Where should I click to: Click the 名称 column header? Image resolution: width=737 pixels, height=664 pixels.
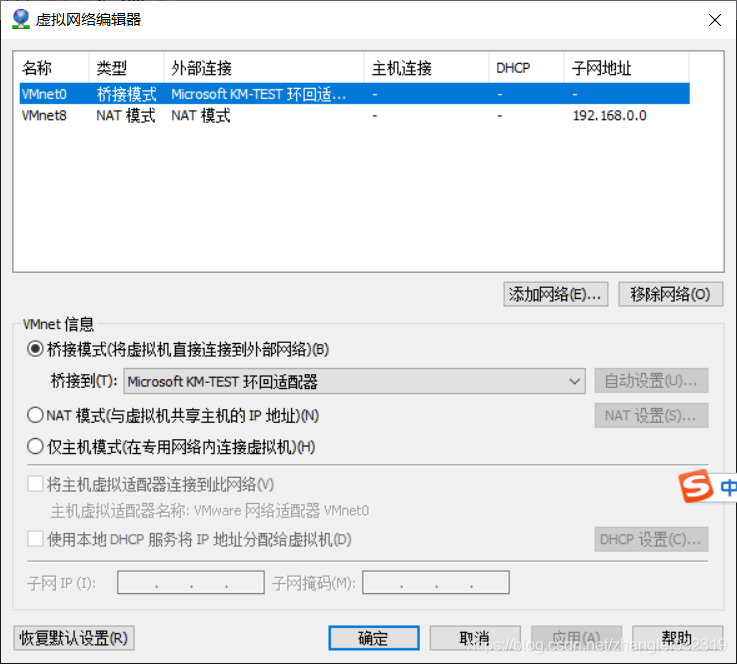pos(52,68)
